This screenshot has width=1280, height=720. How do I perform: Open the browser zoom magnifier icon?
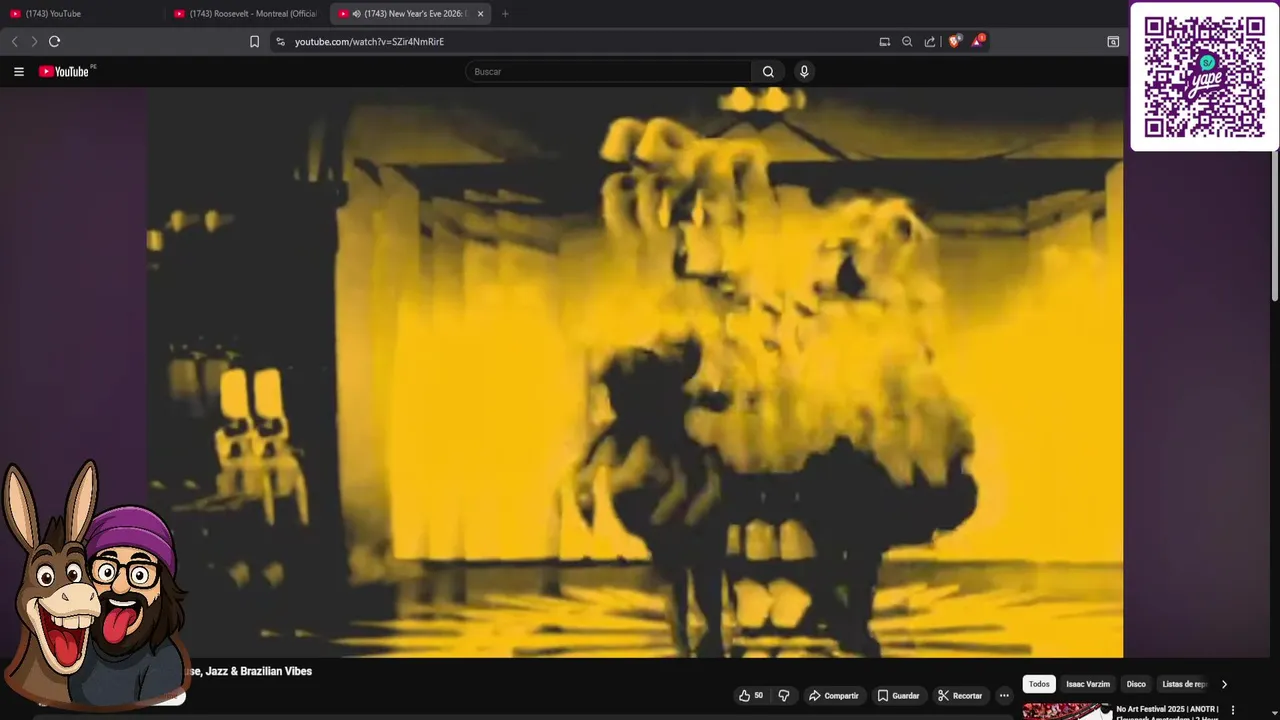click(x=907, y=41)
